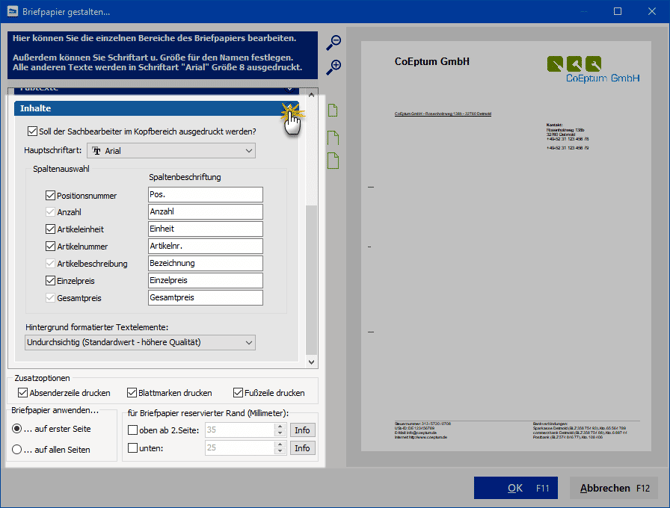
Task: Click the bottom green page icon
Action: (x=333, y=161)
